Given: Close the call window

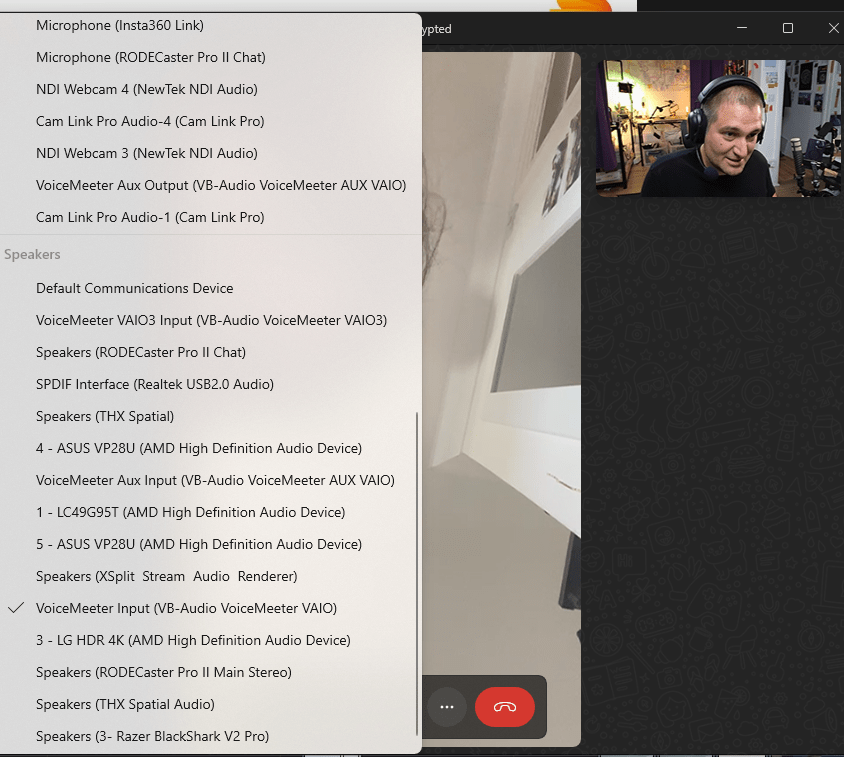Looking at the screenshot, I should [833, 28].
